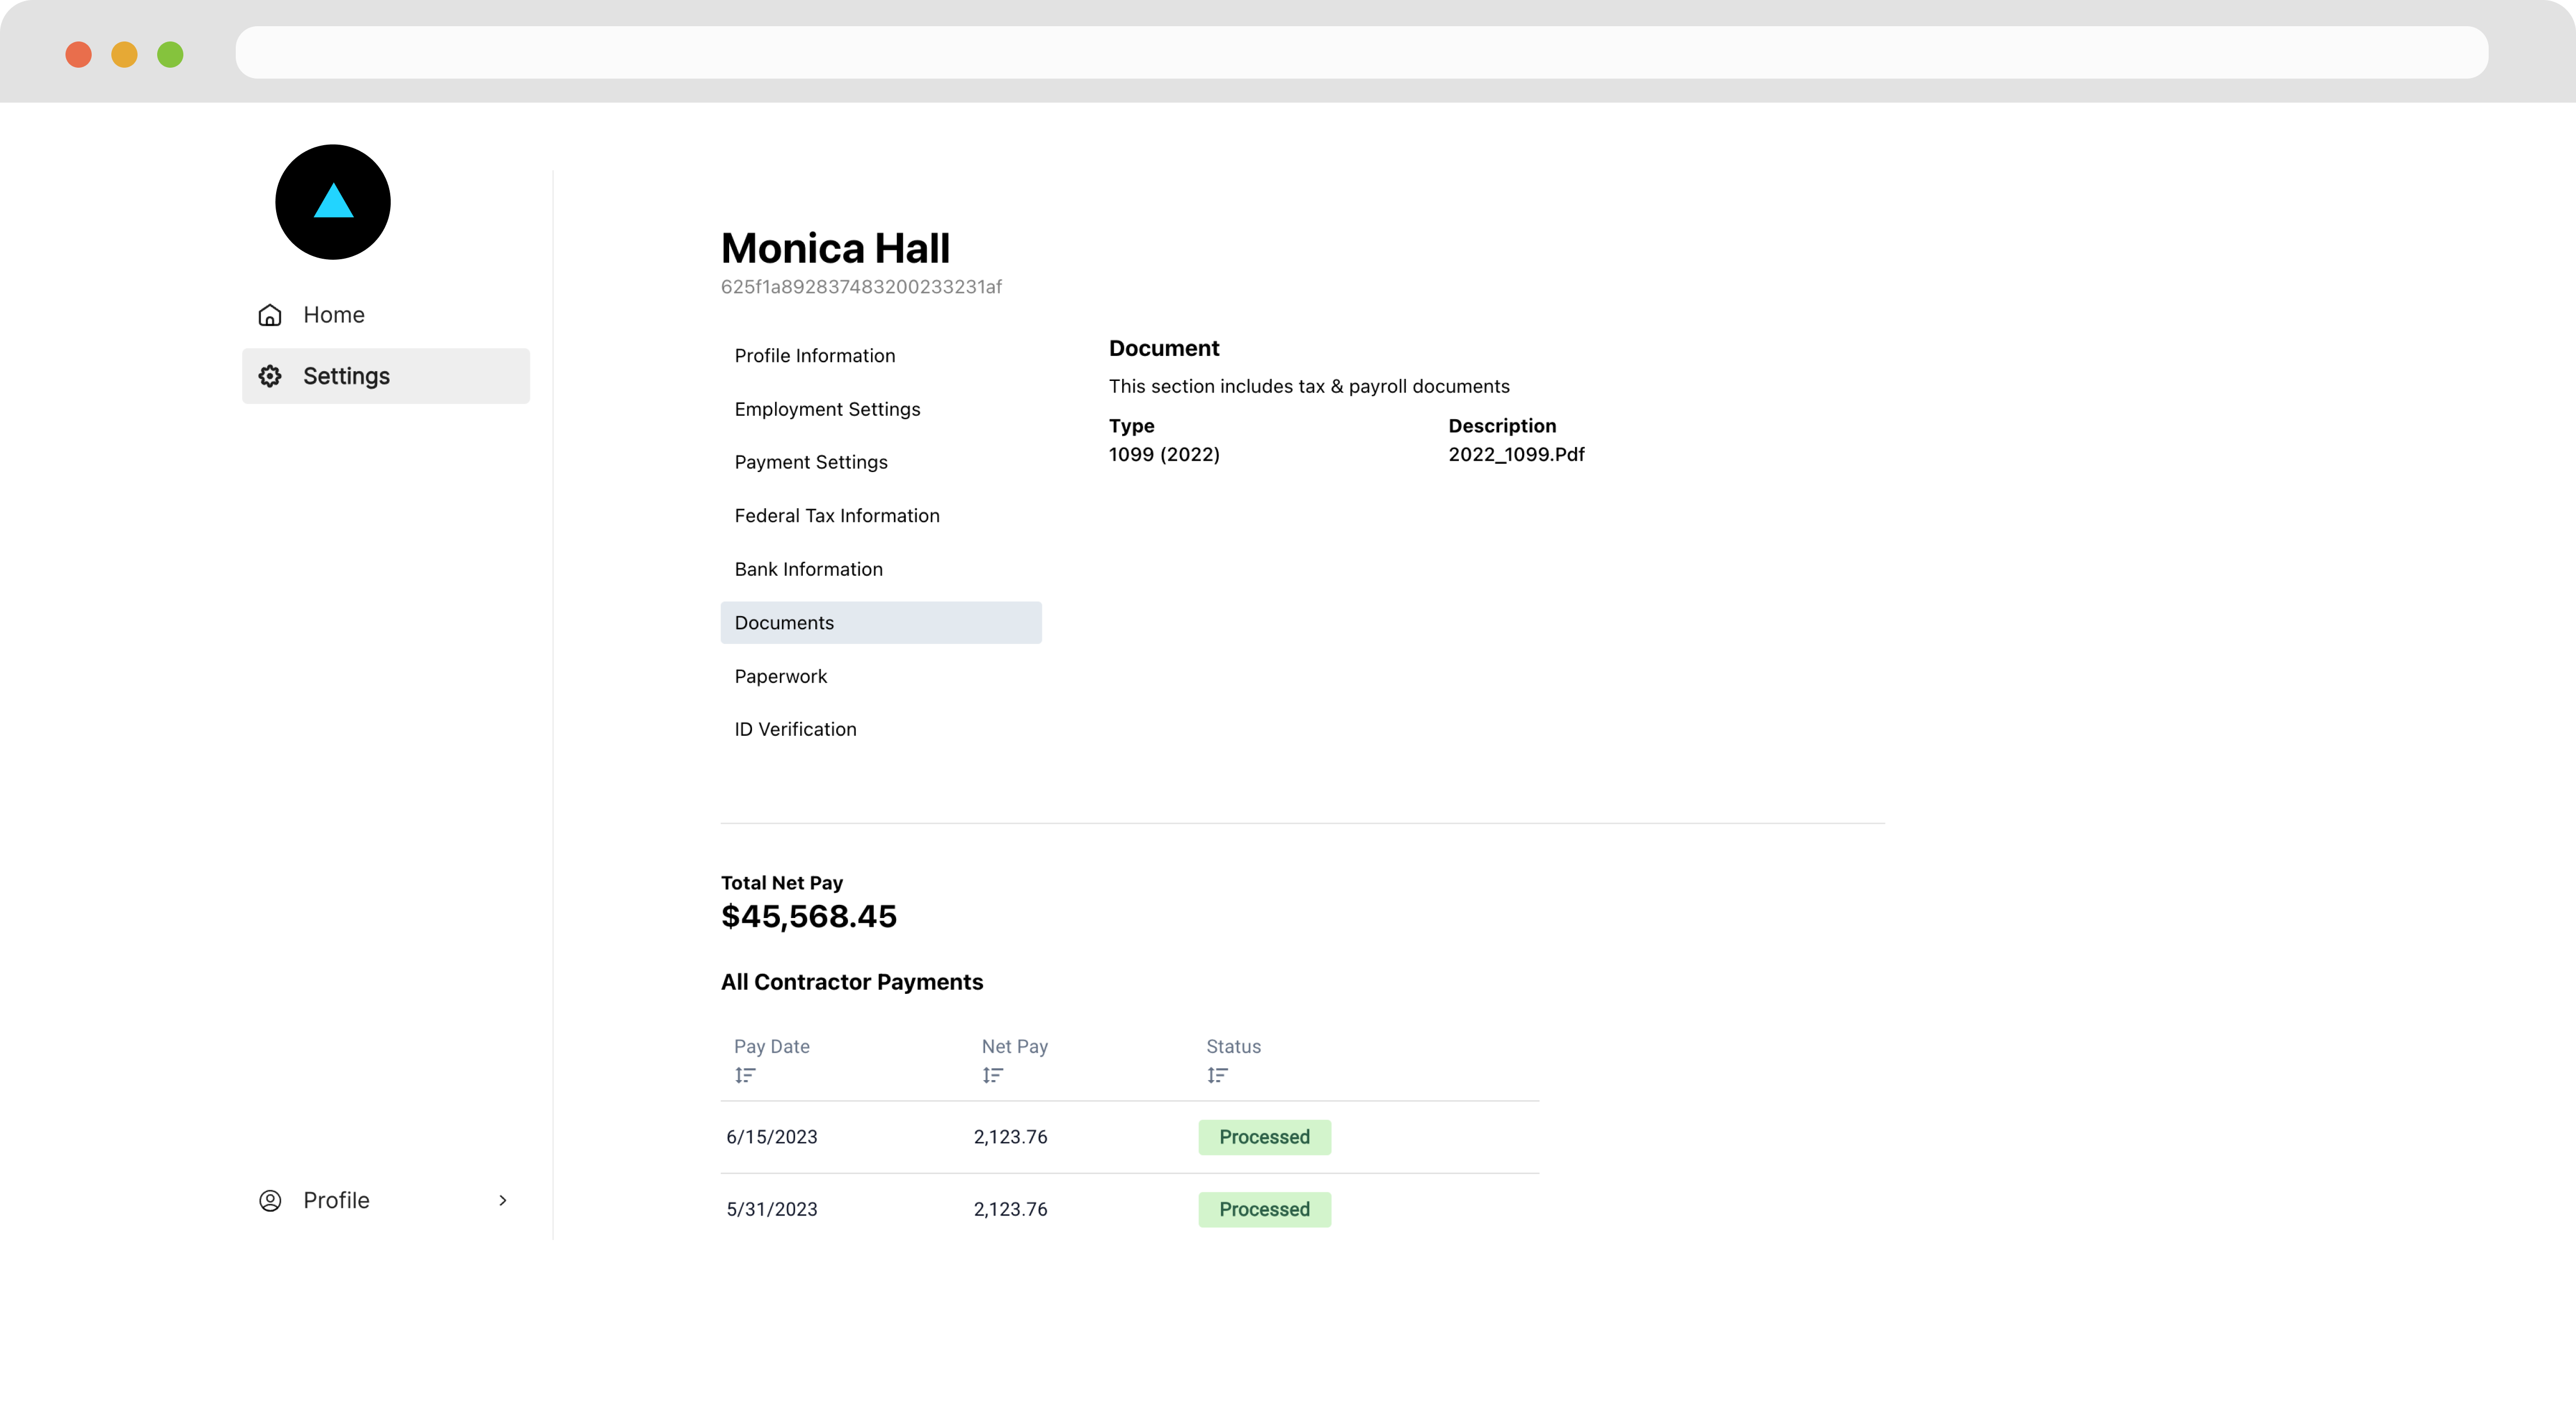Click the blue triangle company logo
The height and width of the screenshot is (1413, 2576).
(x=333, y=202)
